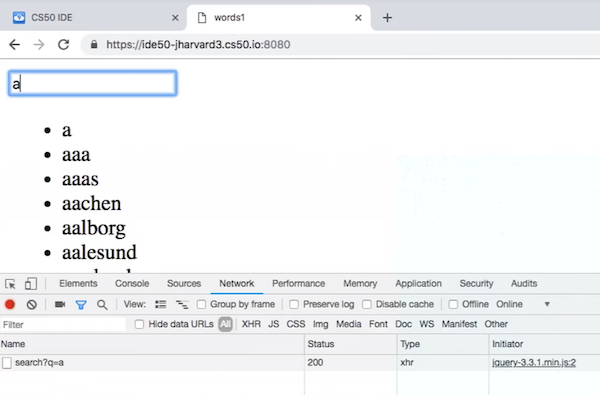Screen dimensions: 600x395
Task: Enable Group by frame checkbox
Action: 201,305
